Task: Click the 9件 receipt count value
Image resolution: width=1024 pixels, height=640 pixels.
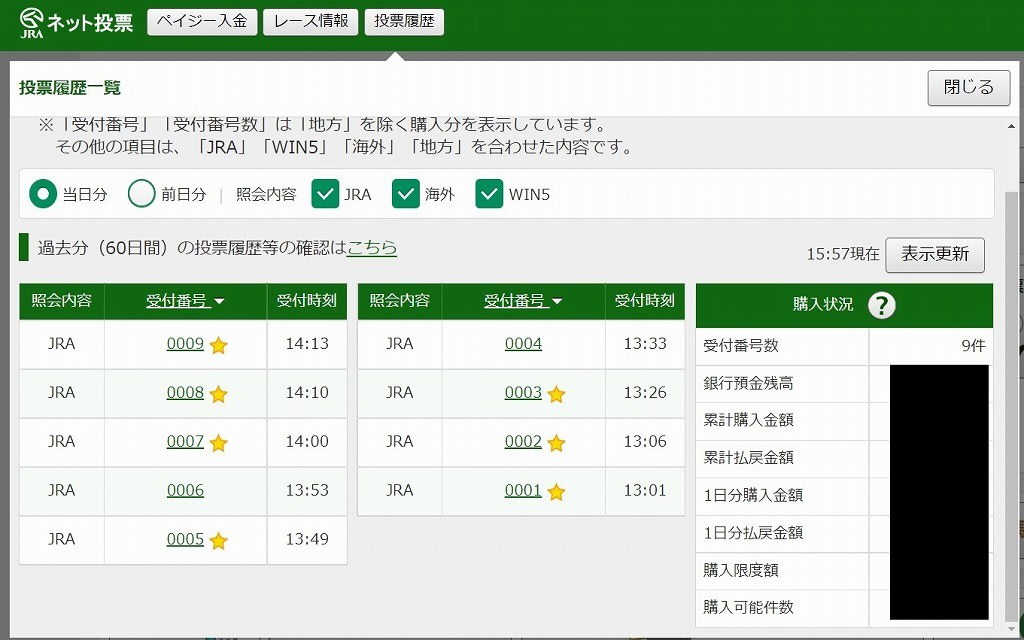Action: coord(973,346)
